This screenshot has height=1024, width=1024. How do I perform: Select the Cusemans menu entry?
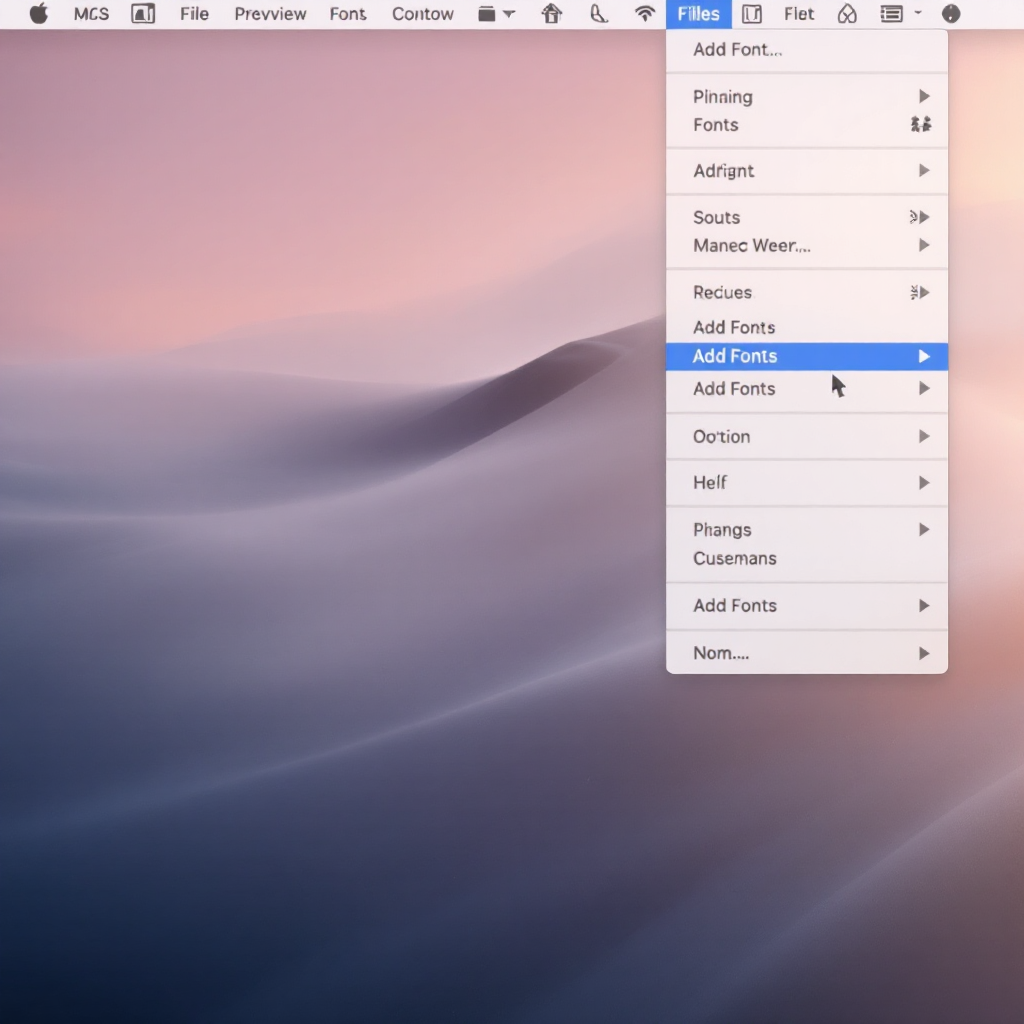[807, 558]
